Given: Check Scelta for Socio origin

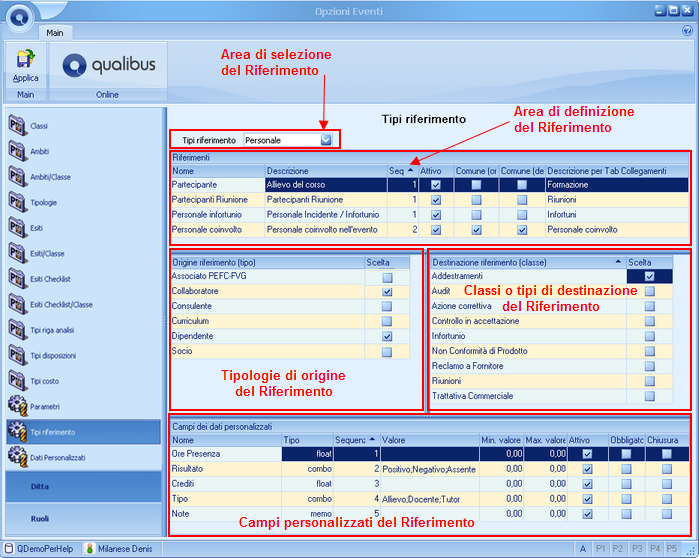Looking at the screenshot, I should tap(387, 352).
